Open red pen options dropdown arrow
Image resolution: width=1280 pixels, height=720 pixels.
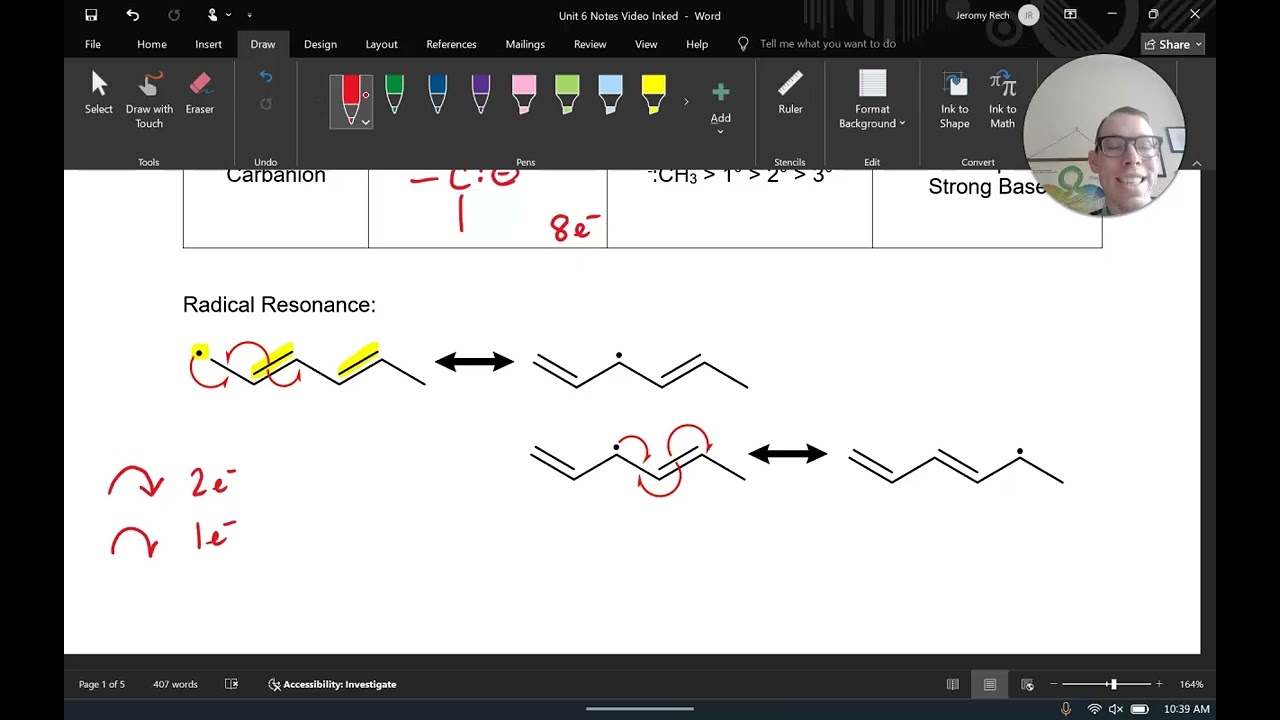(x=366, y=122)
